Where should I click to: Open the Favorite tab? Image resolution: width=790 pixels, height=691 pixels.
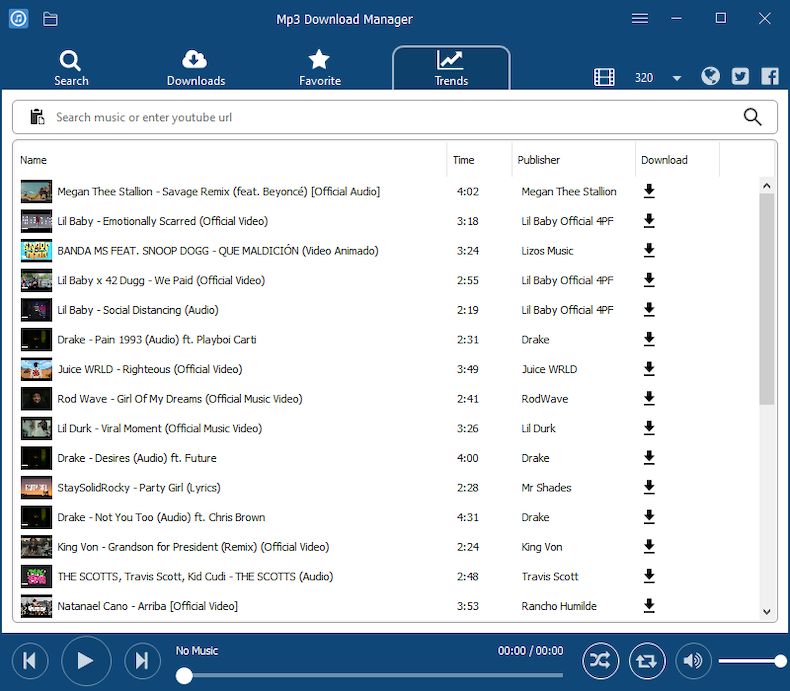[319, 68]
